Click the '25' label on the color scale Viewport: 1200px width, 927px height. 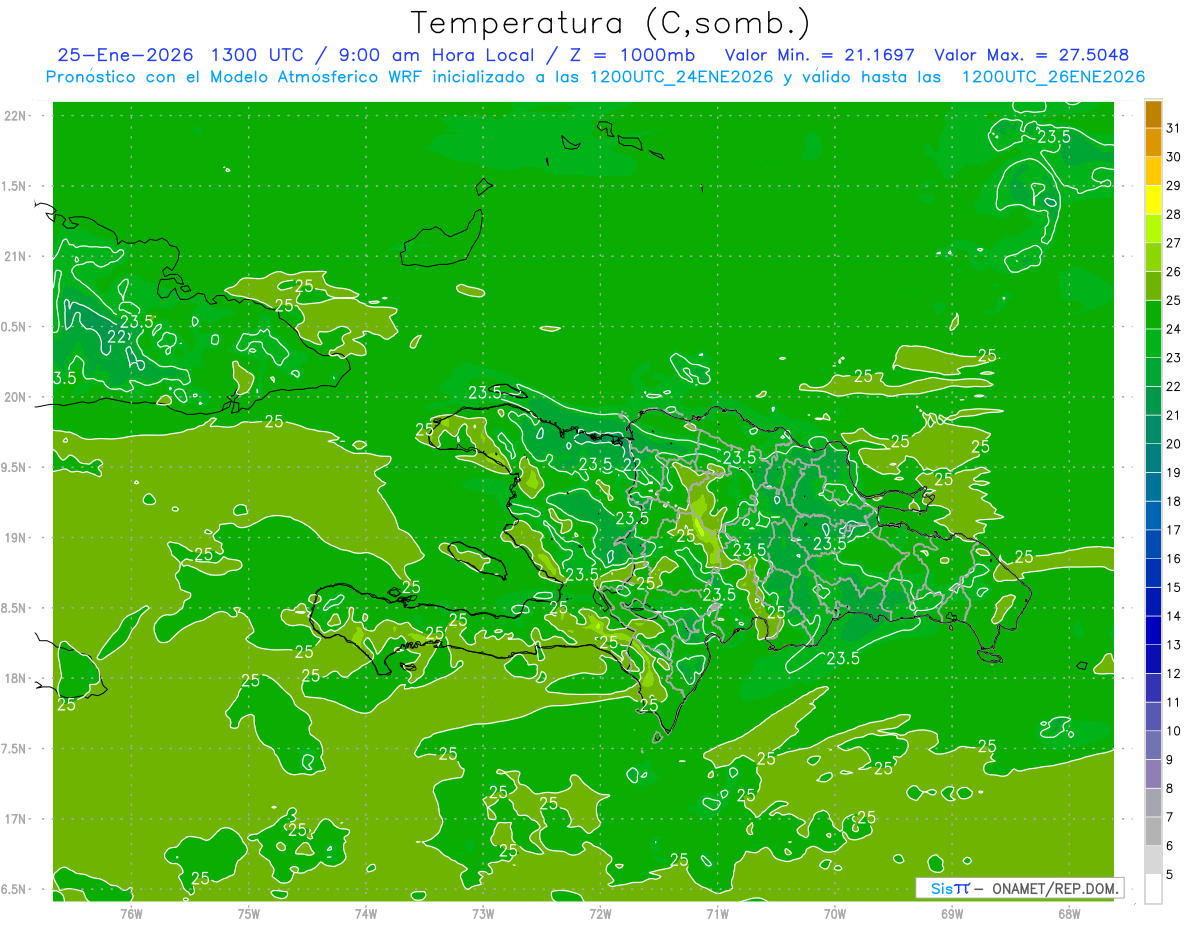[1174, 300]
